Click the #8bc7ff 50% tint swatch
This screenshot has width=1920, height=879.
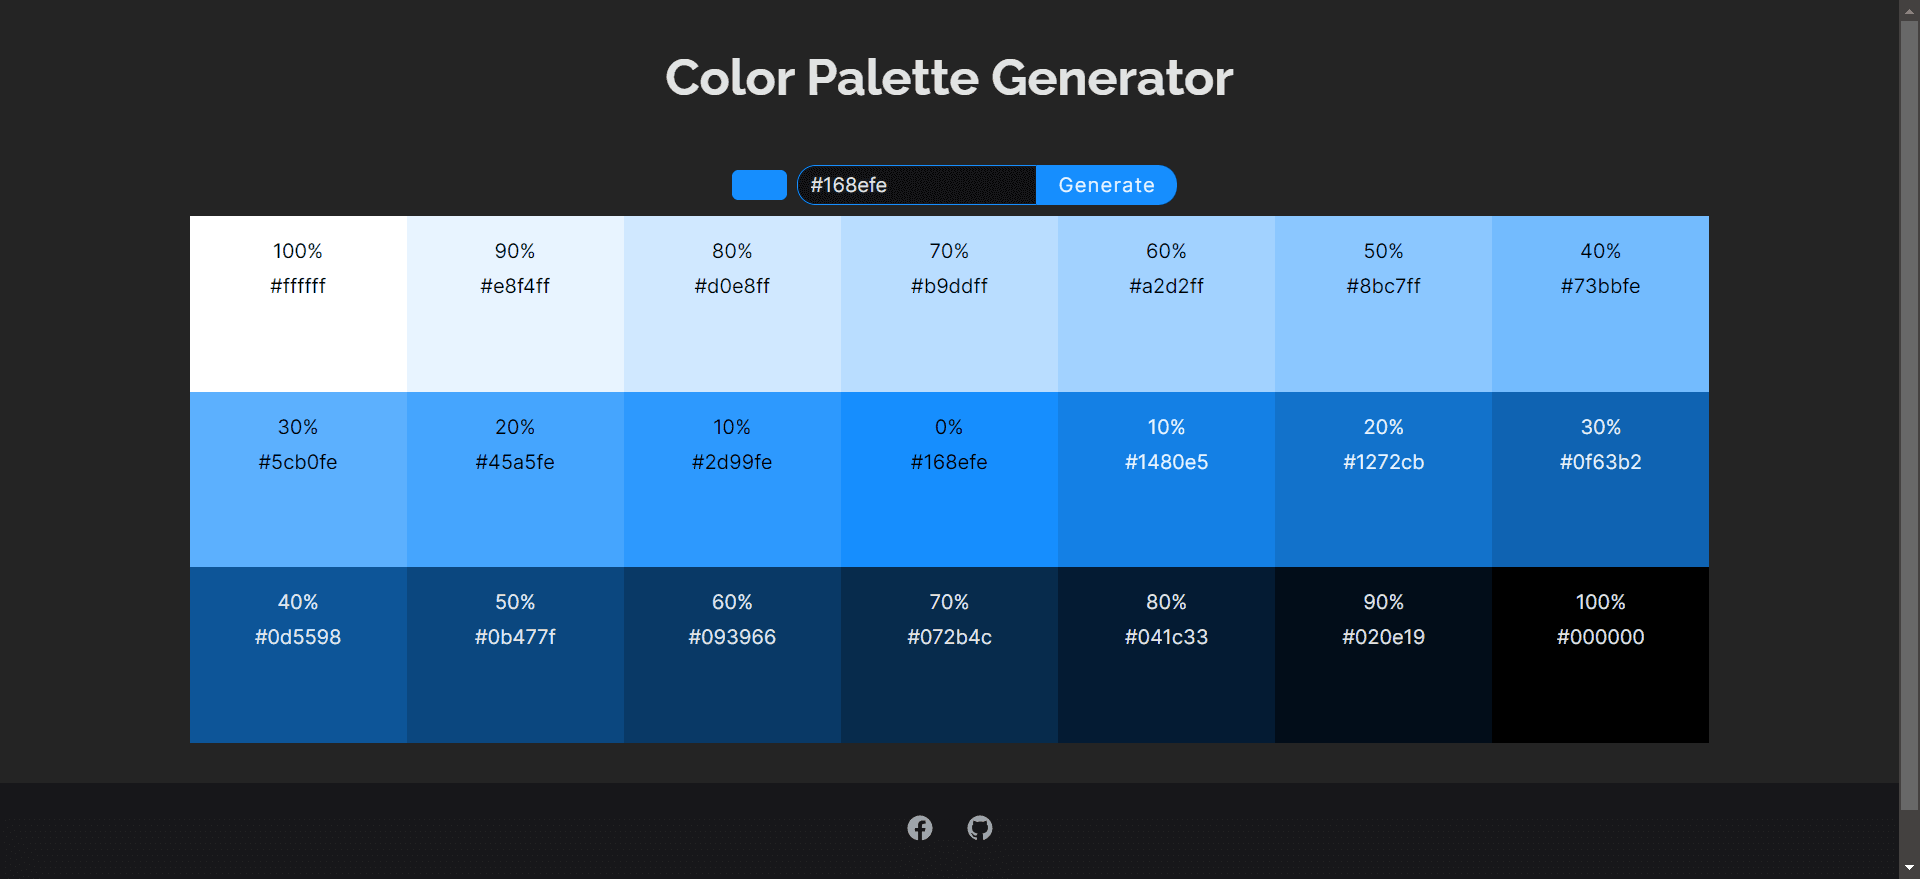point(1383,303)
